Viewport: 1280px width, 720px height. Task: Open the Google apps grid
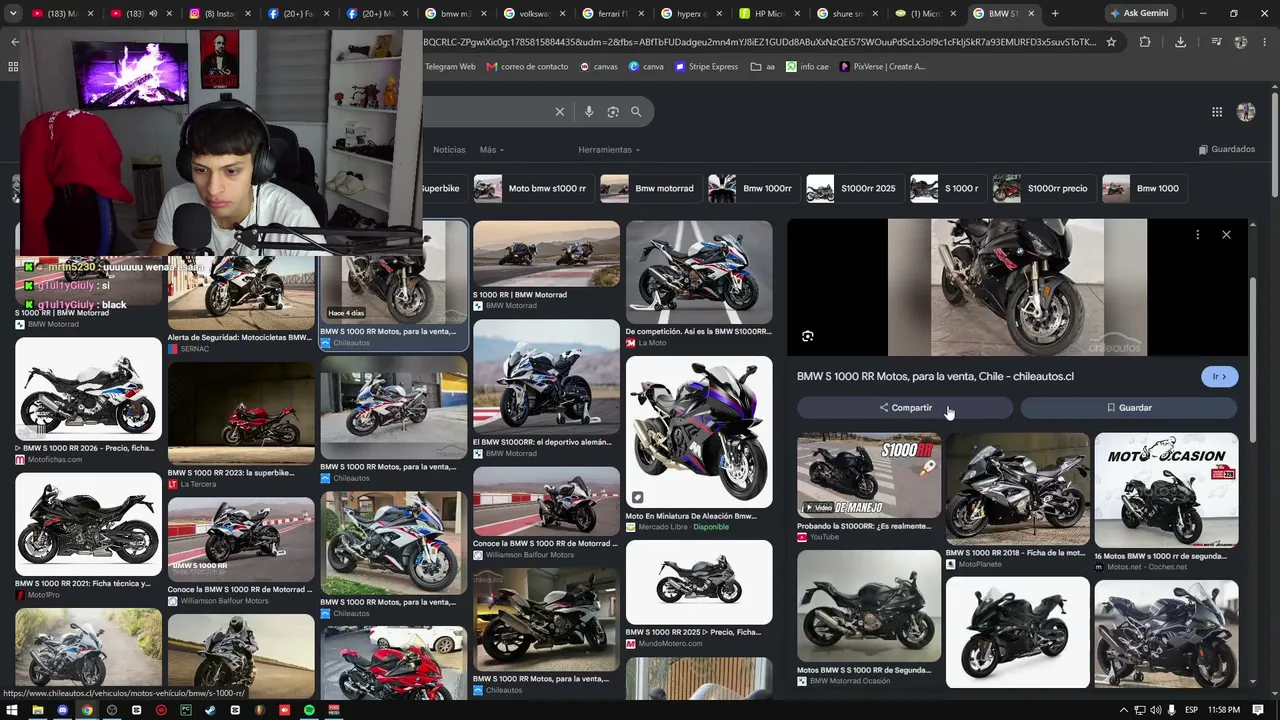click(x=1217, y=112)
